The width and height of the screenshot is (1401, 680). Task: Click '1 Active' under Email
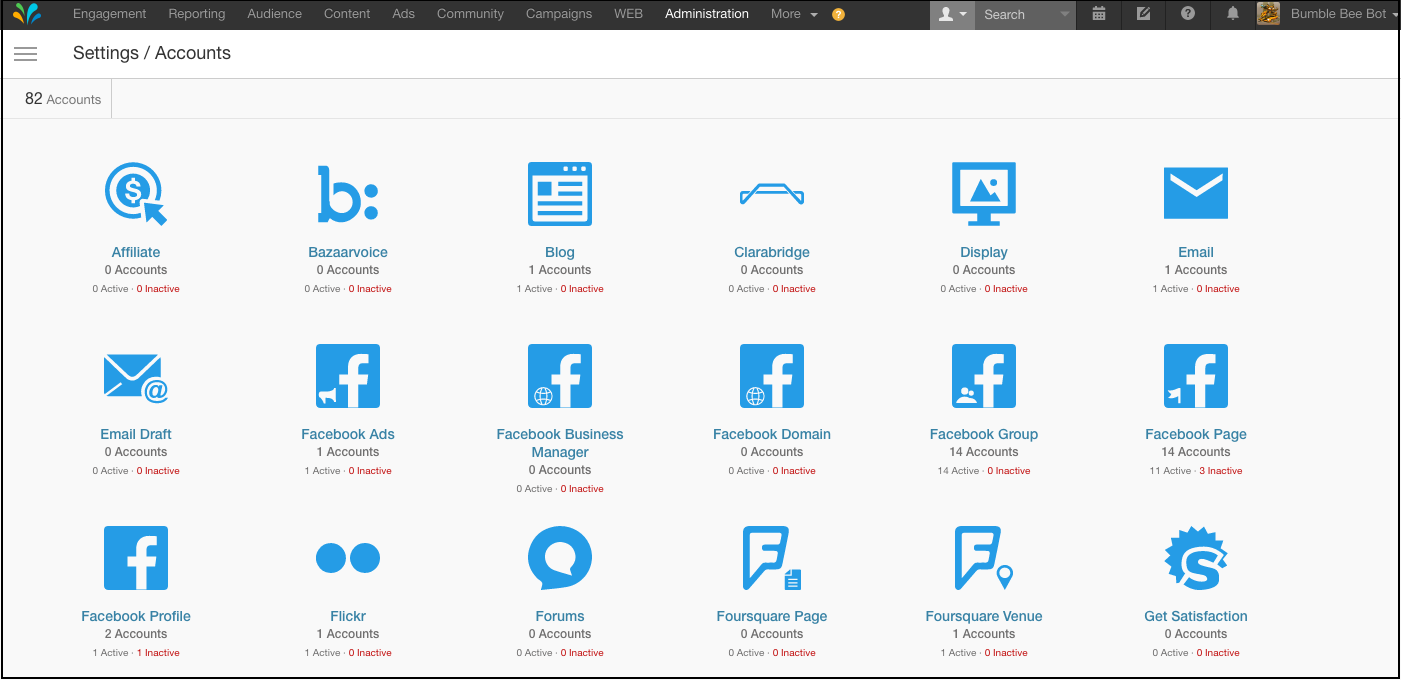(1171, 289)
